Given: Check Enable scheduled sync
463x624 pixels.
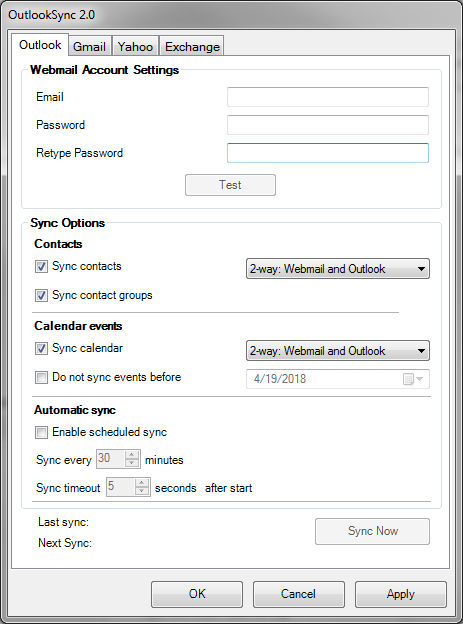Looking at the screenshot, I should tap(41, 432).
